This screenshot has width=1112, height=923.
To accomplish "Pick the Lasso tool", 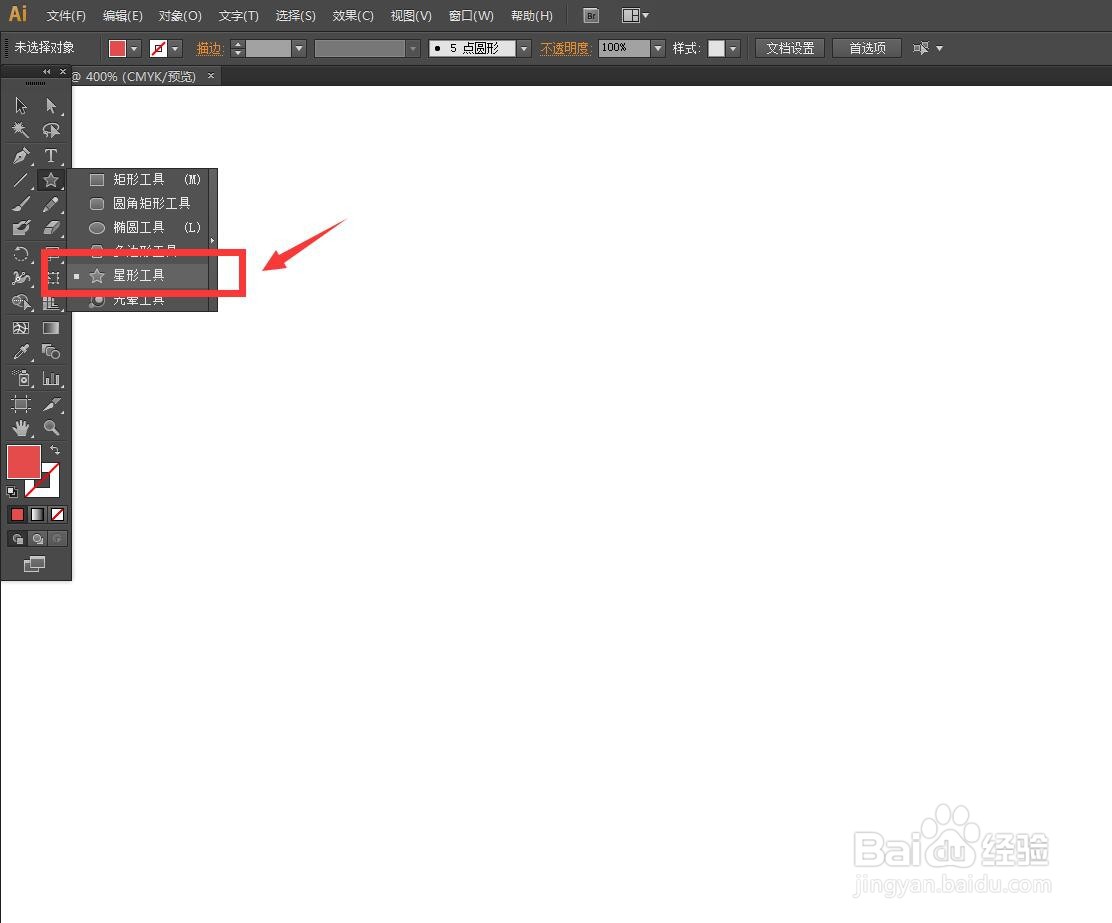I will 51,130.
